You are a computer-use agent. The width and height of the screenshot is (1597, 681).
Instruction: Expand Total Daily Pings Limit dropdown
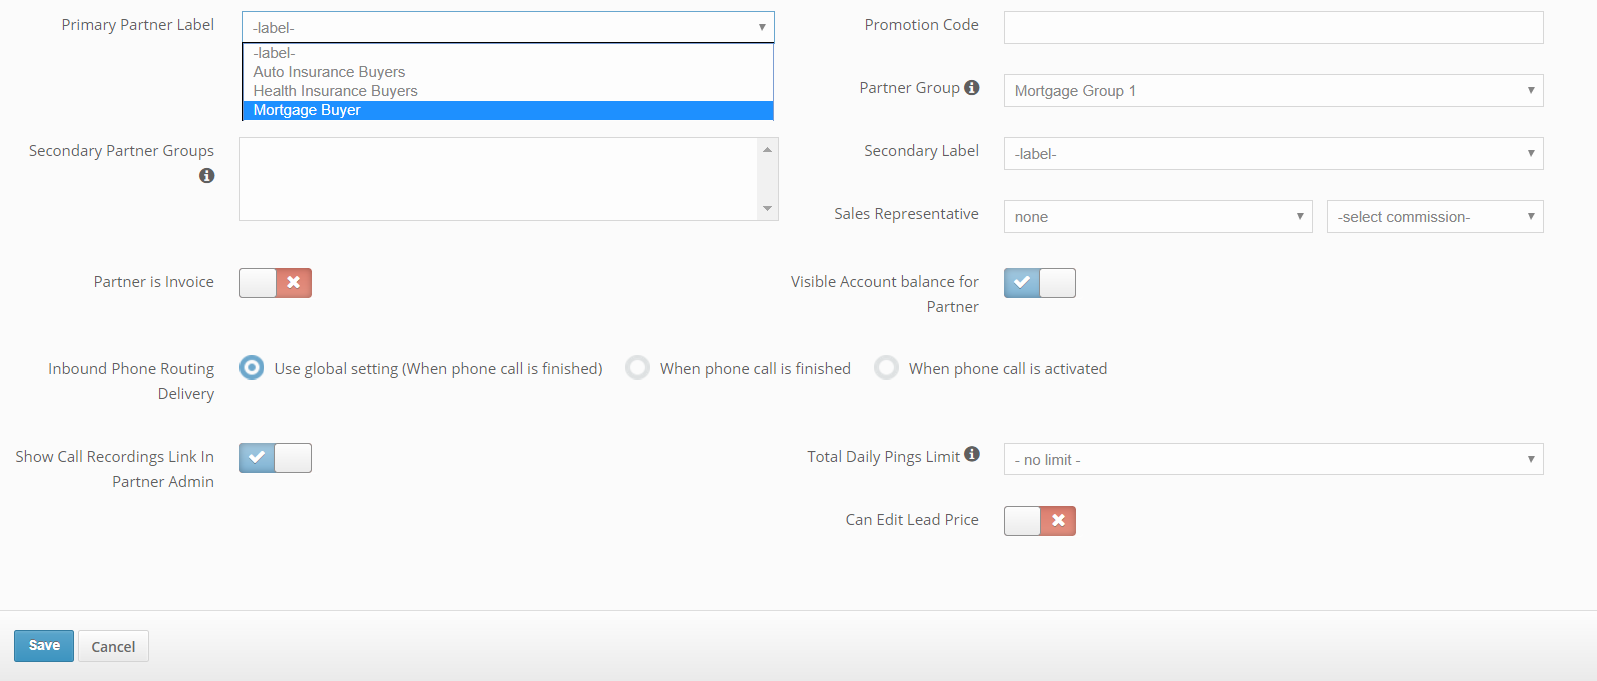coord(1272,460)
